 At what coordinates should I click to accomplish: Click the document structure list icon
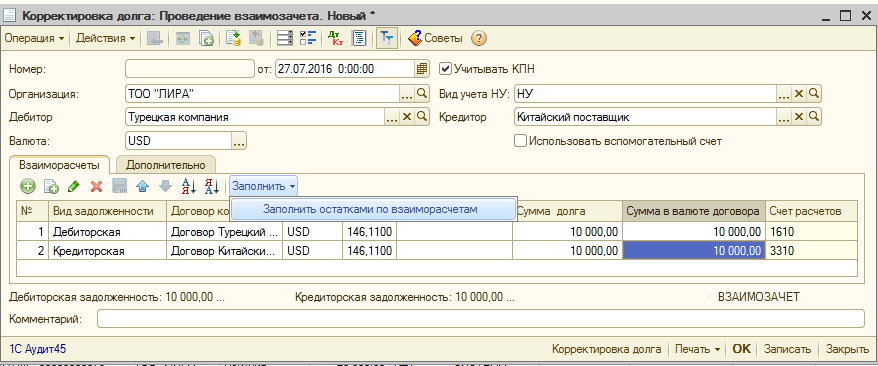tap(285, 38)
